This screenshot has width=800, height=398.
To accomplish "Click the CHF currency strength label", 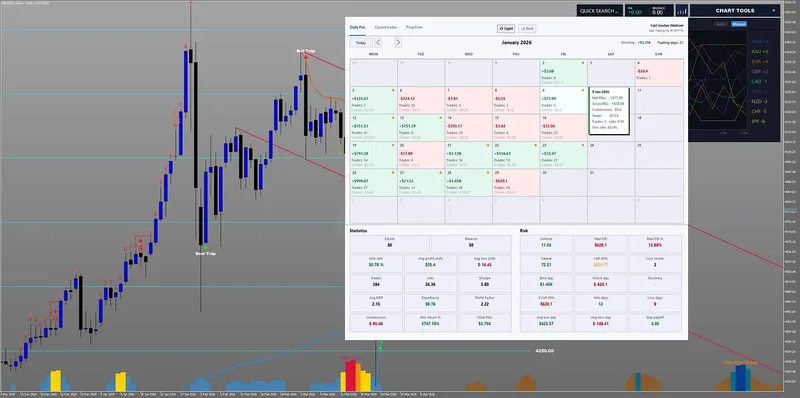I will tap(760, 111).
